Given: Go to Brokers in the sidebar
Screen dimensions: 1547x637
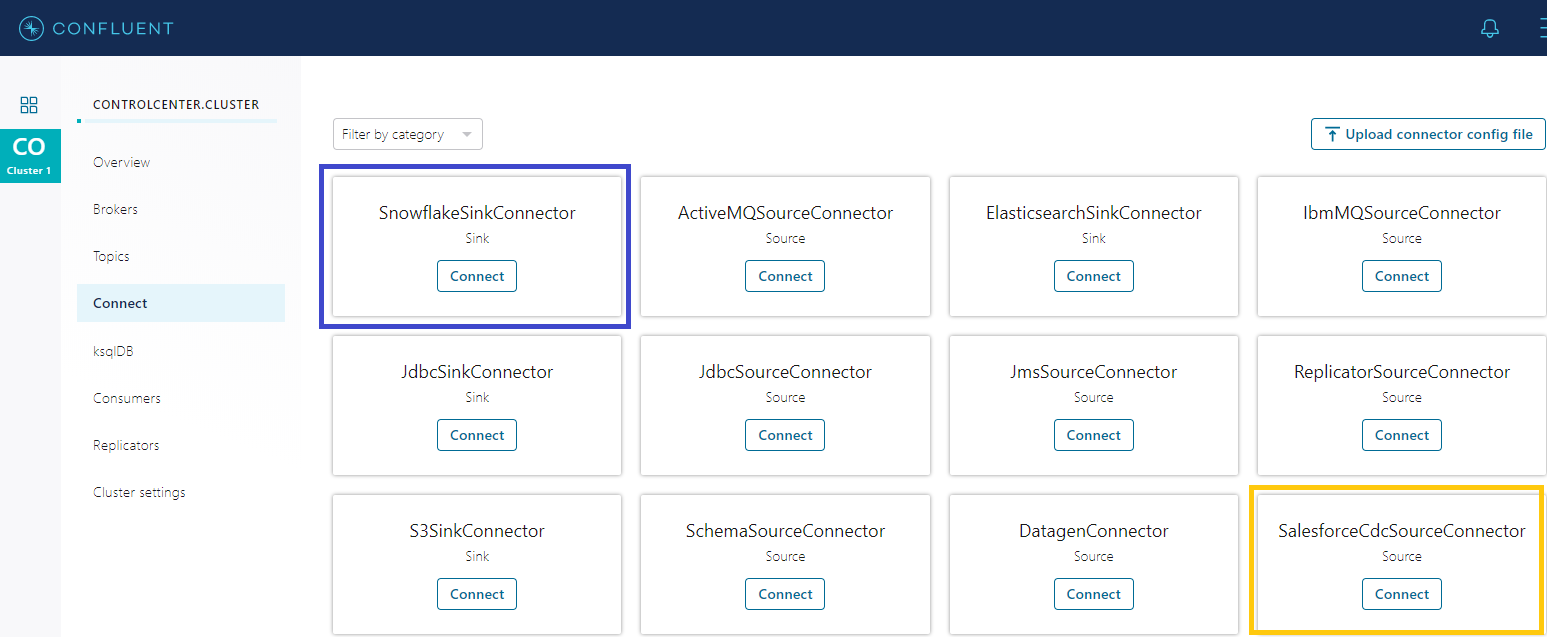Looking at the screenshot, I should (115, 209).
